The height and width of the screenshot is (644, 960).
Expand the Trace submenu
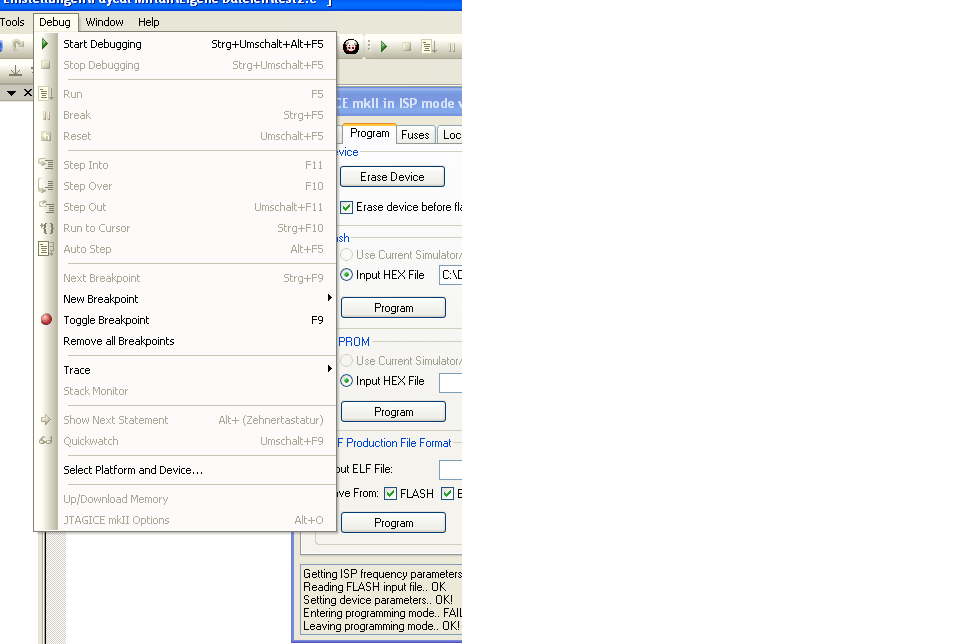pos(185,370)
